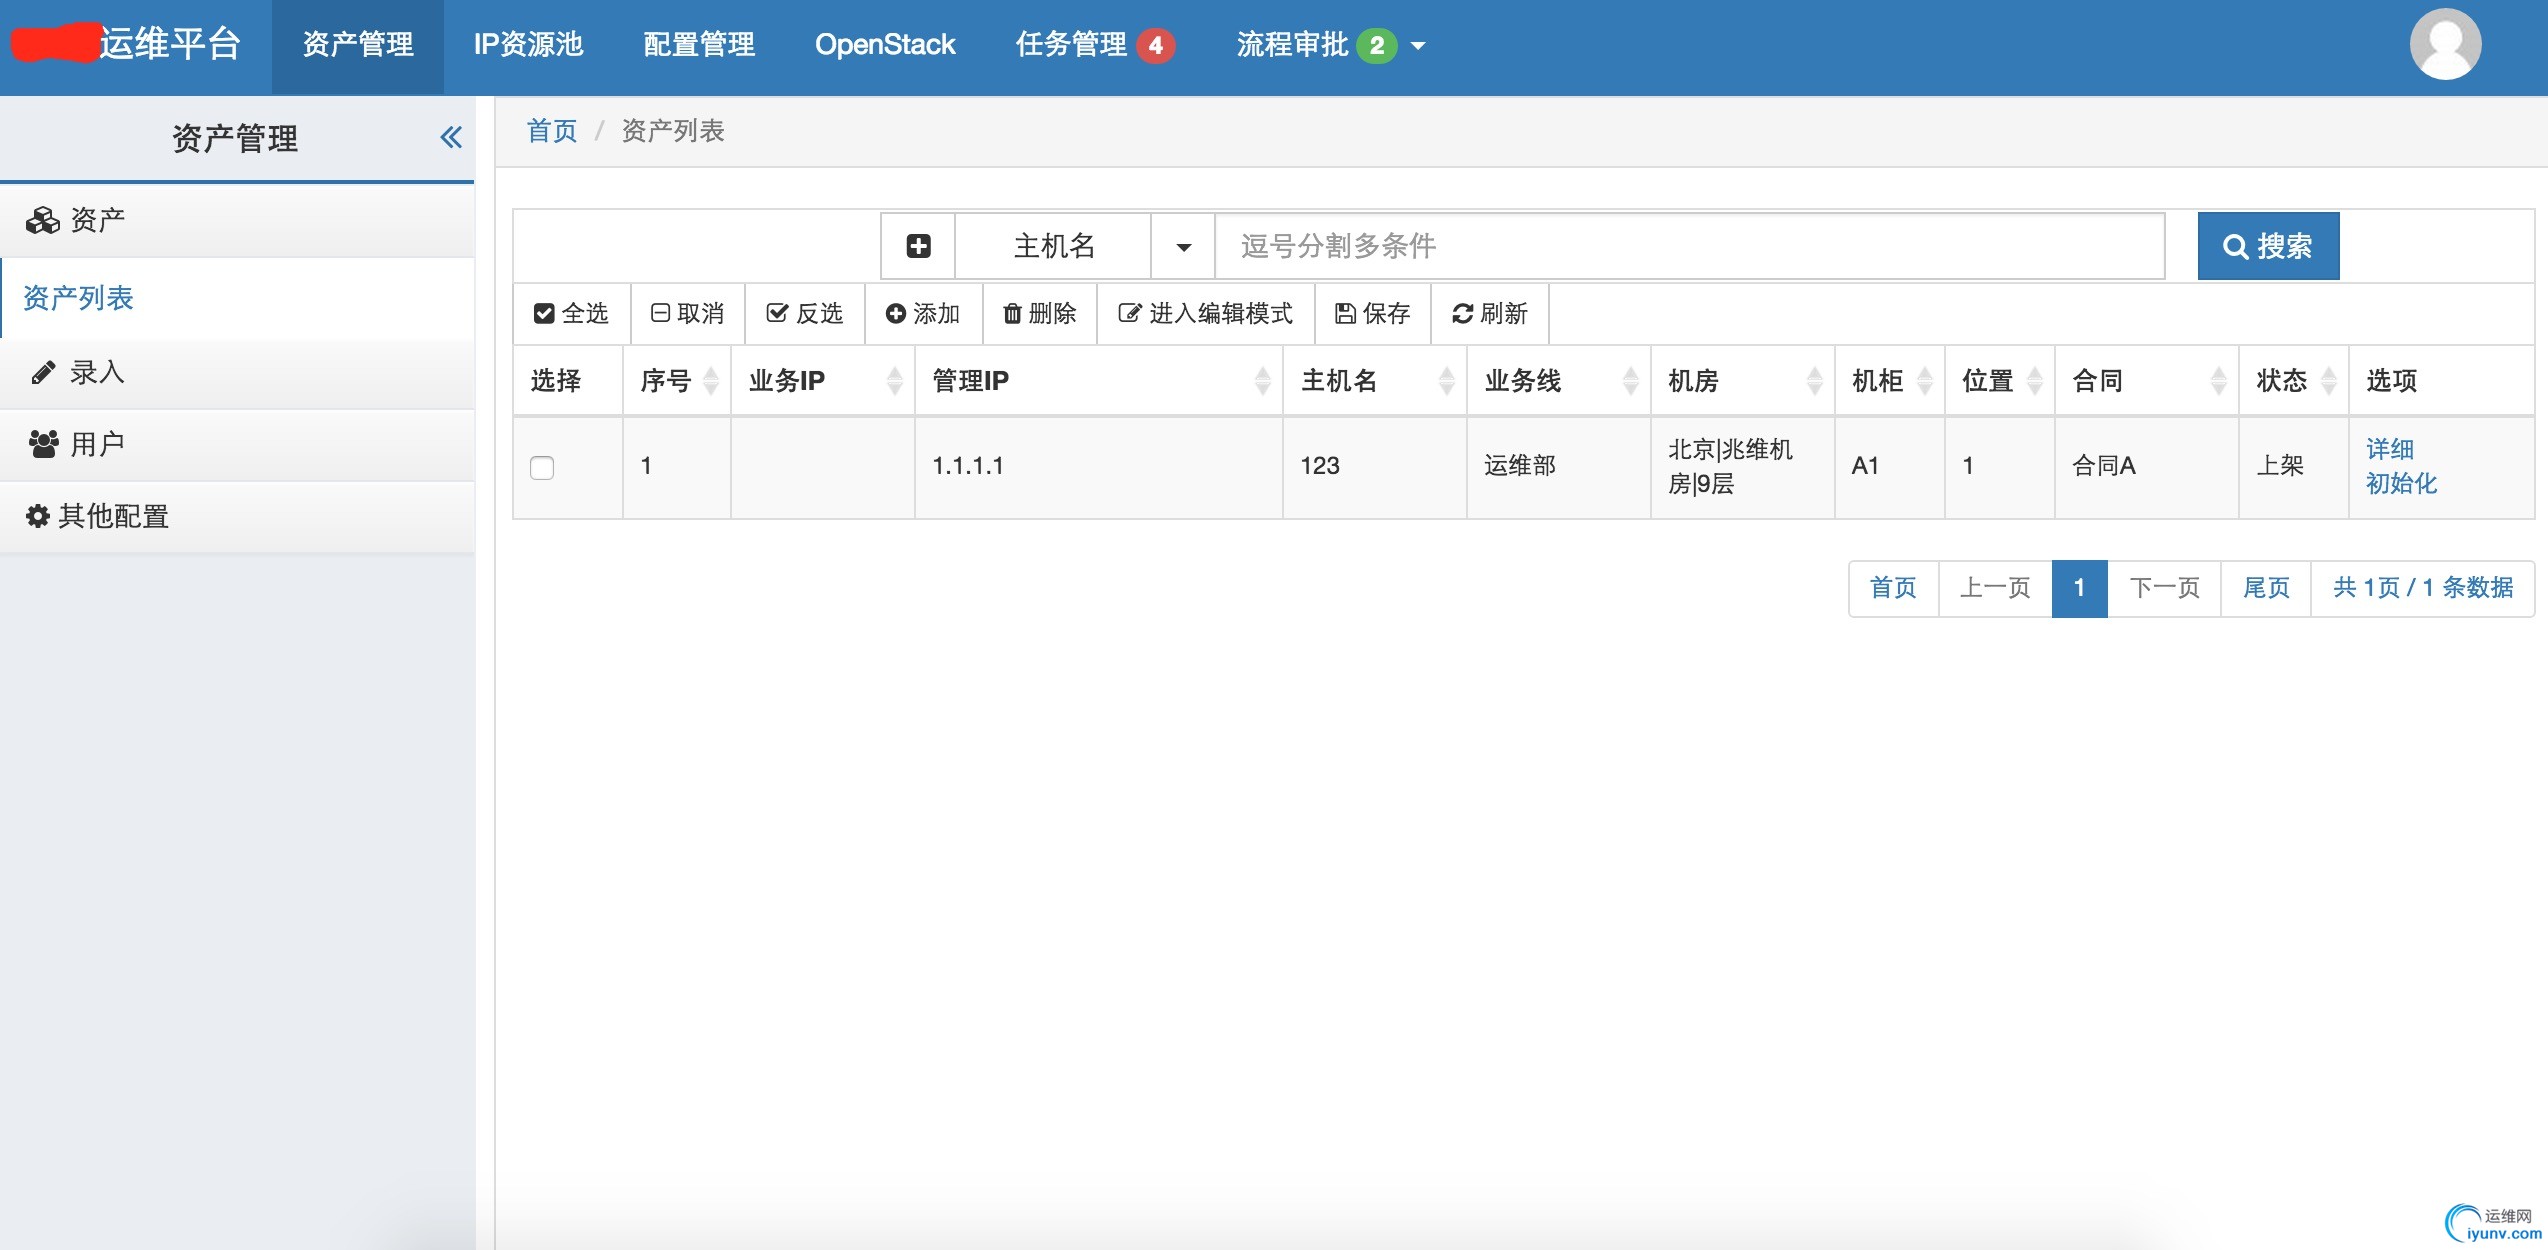
Task: Click 添加 to add an asset
Action: pyautogui.click(x=923, y=314)
